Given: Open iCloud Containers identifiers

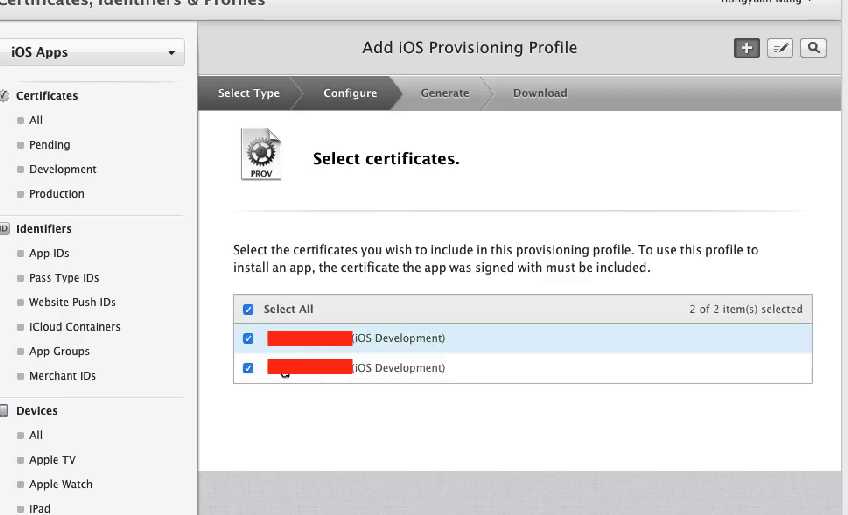Looking at the screenshot, I should click(74, 327).
